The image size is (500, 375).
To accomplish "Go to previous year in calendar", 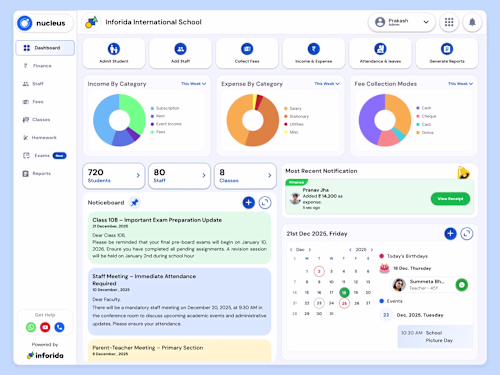I will [350, 249].
